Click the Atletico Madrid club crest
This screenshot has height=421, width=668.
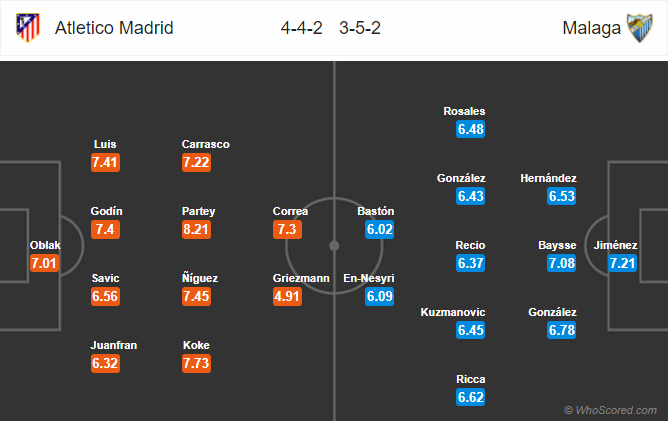tap(28, 28)
